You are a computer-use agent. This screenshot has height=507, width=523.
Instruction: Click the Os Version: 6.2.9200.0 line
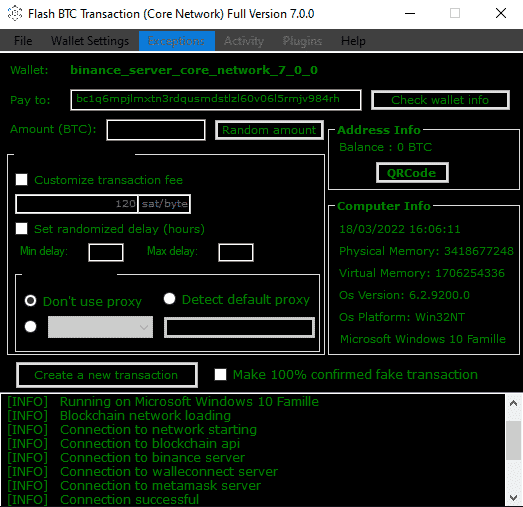[x=404, y=295]
